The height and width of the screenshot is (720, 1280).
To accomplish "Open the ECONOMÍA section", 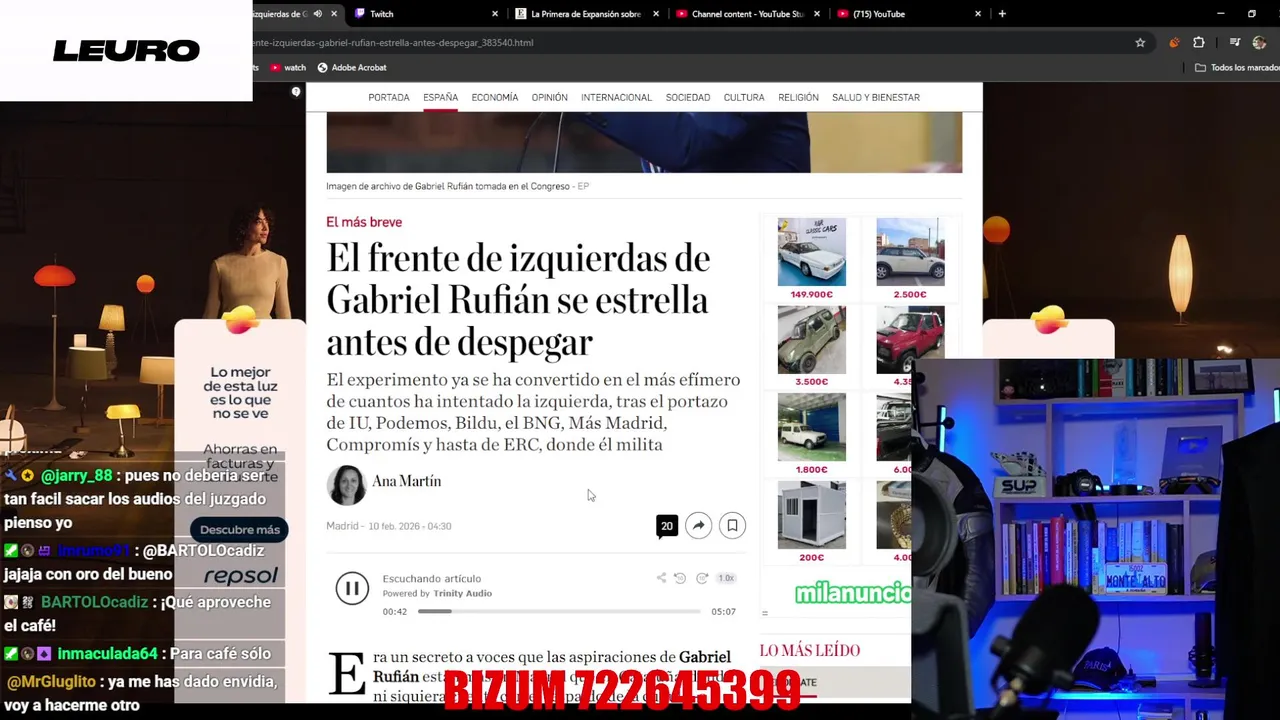I will coord(495,97).
